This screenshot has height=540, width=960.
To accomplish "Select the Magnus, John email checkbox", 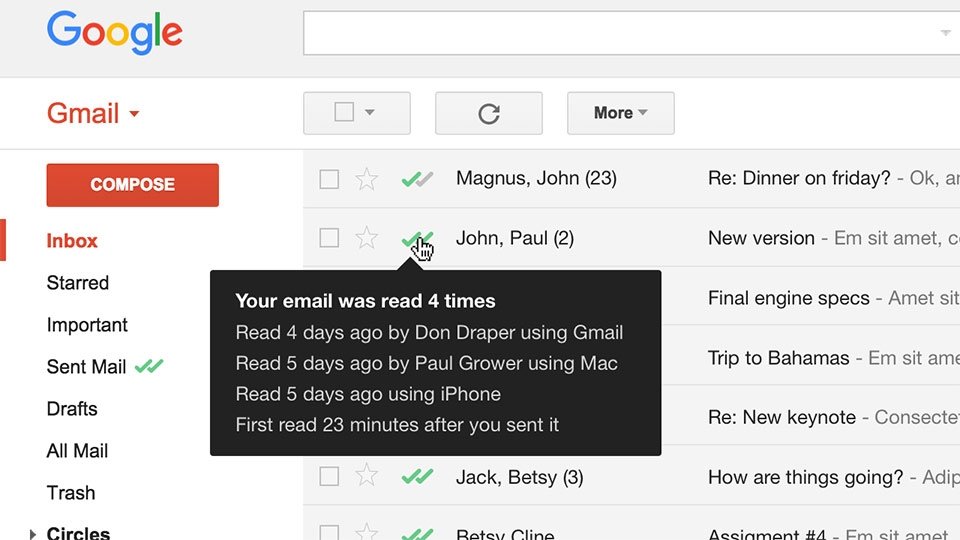I will click(x=329, y=179).
